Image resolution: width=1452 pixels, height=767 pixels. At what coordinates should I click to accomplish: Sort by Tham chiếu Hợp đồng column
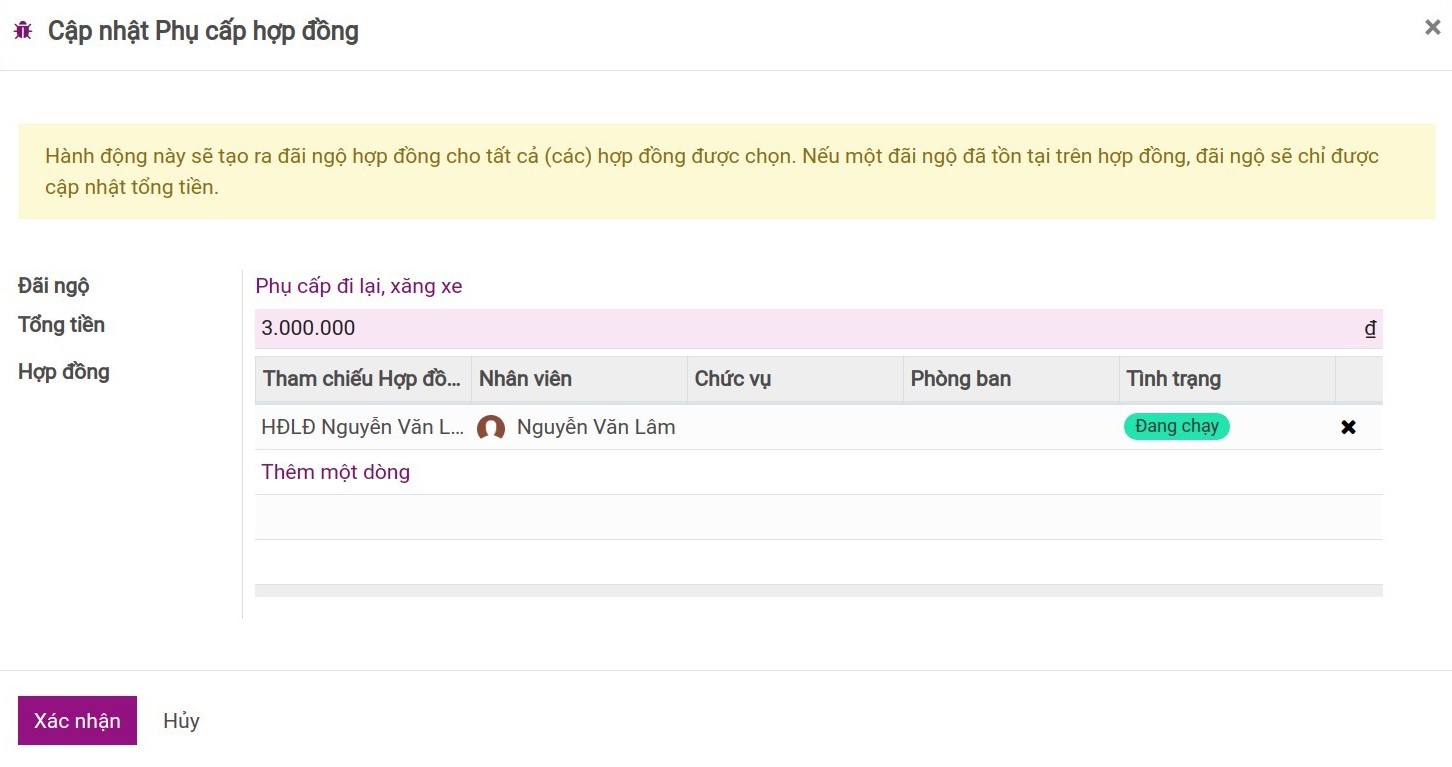click(362, 379)
